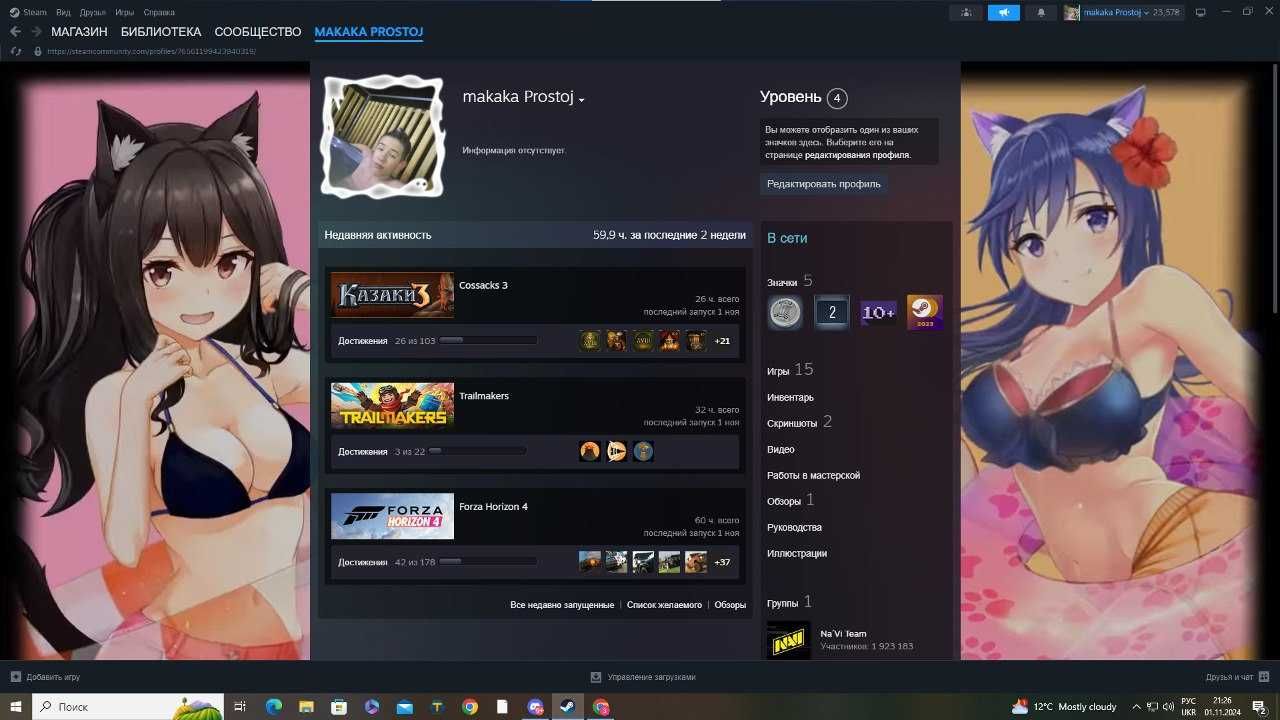
Task: Click Редактировать профиль button
Action: (824, 184)
